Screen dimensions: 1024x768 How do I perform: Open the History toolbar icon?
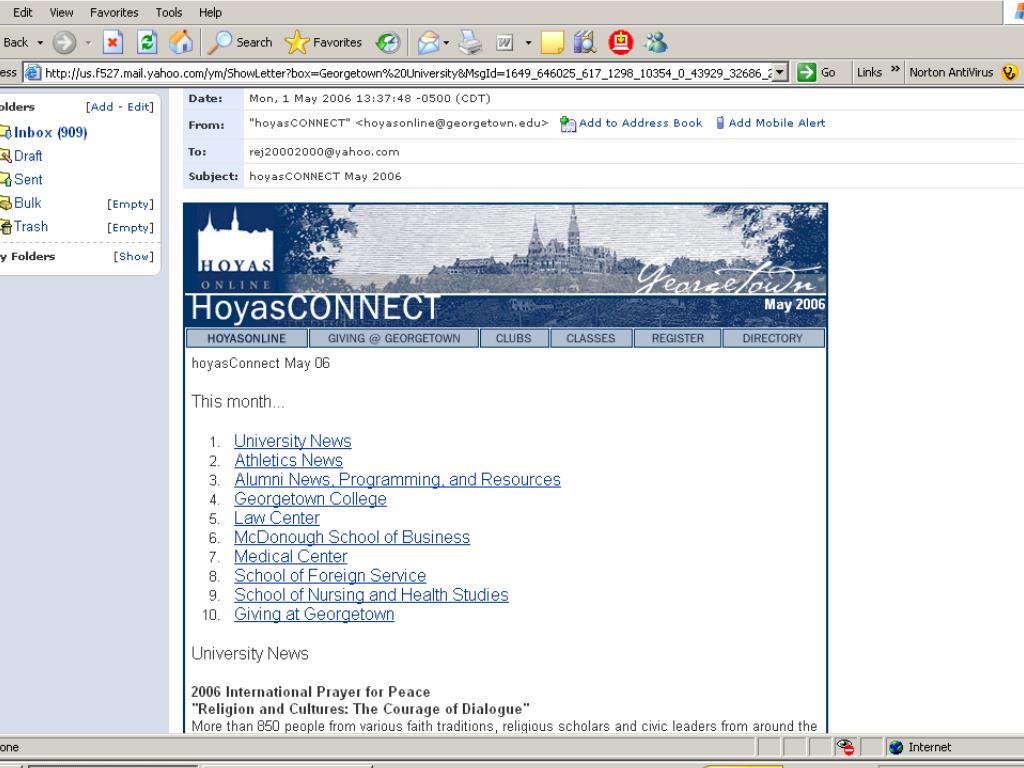click(388, 42)
